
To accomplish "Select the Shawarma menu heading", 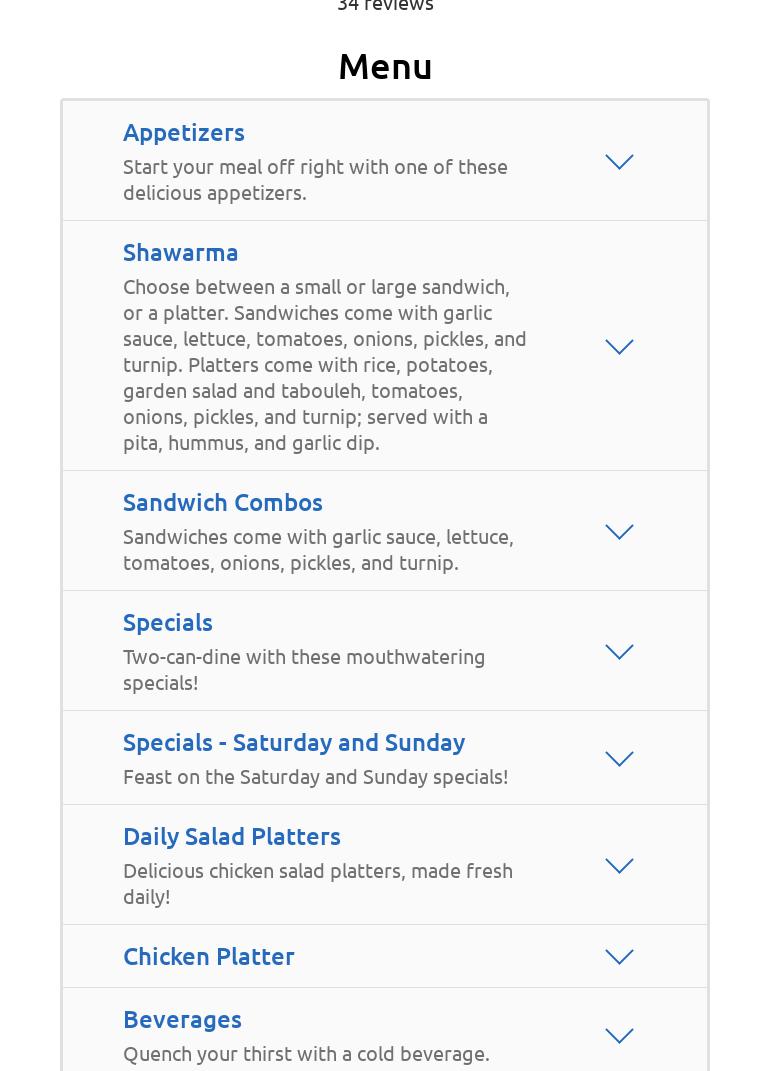I will coord(181,252).
